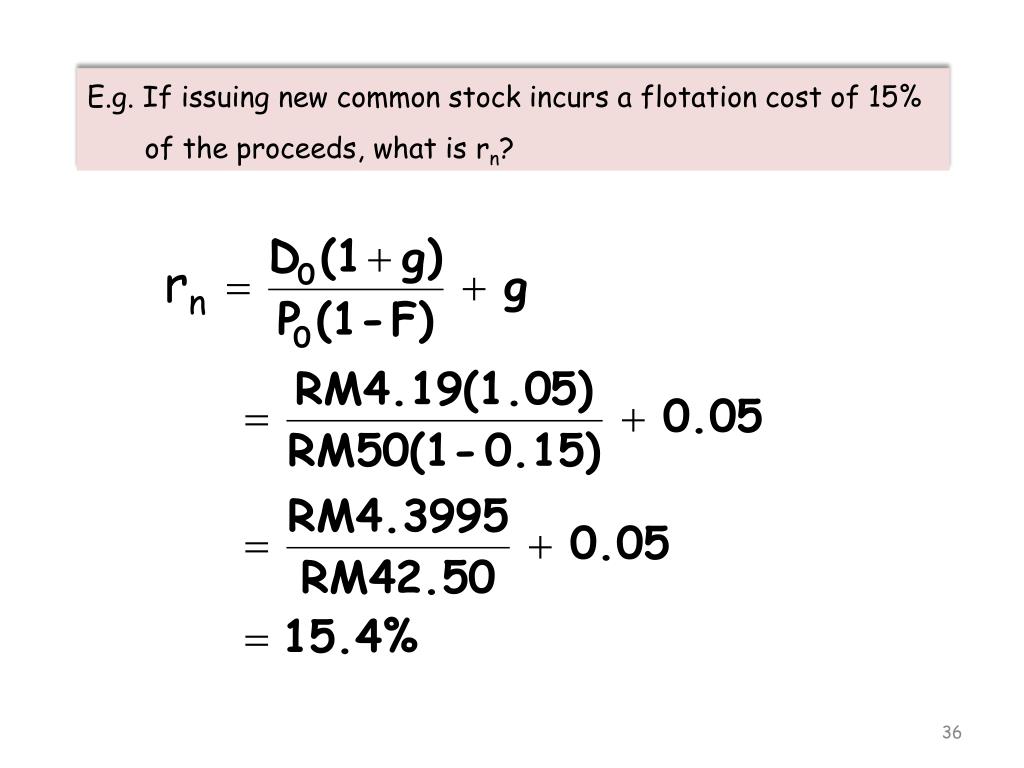Viewport: 1024px width, 768px height.
Task: Click the equals sign before 15.4%
Action: tap(256, 640)
